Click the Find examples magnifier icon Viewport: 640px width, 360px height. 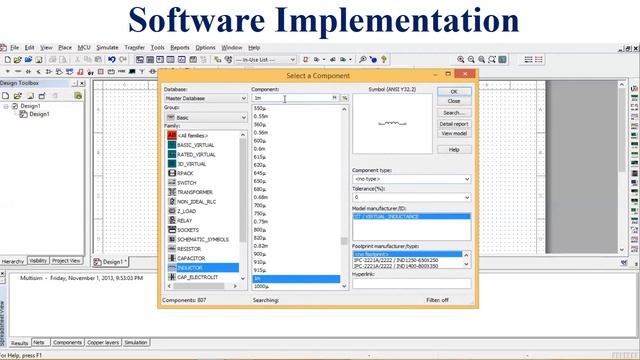coord(362,60)
